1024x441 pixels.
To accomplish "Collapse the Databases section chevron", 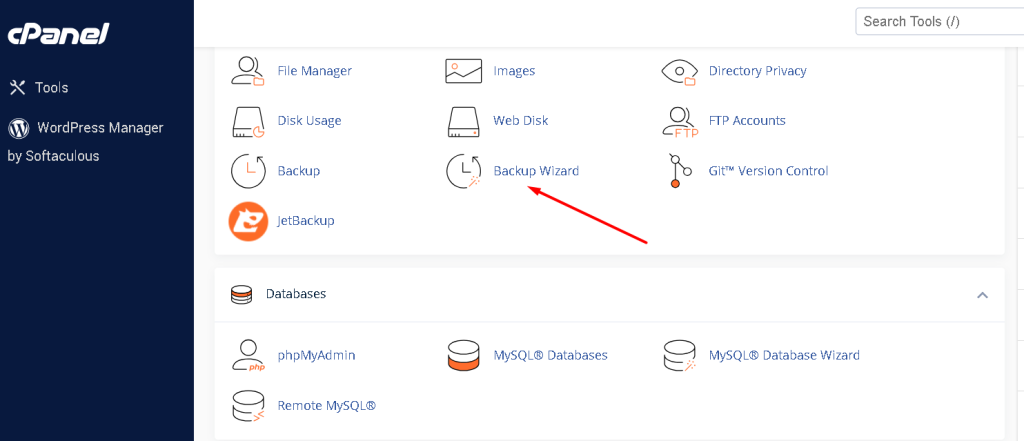I will (982, 295).
